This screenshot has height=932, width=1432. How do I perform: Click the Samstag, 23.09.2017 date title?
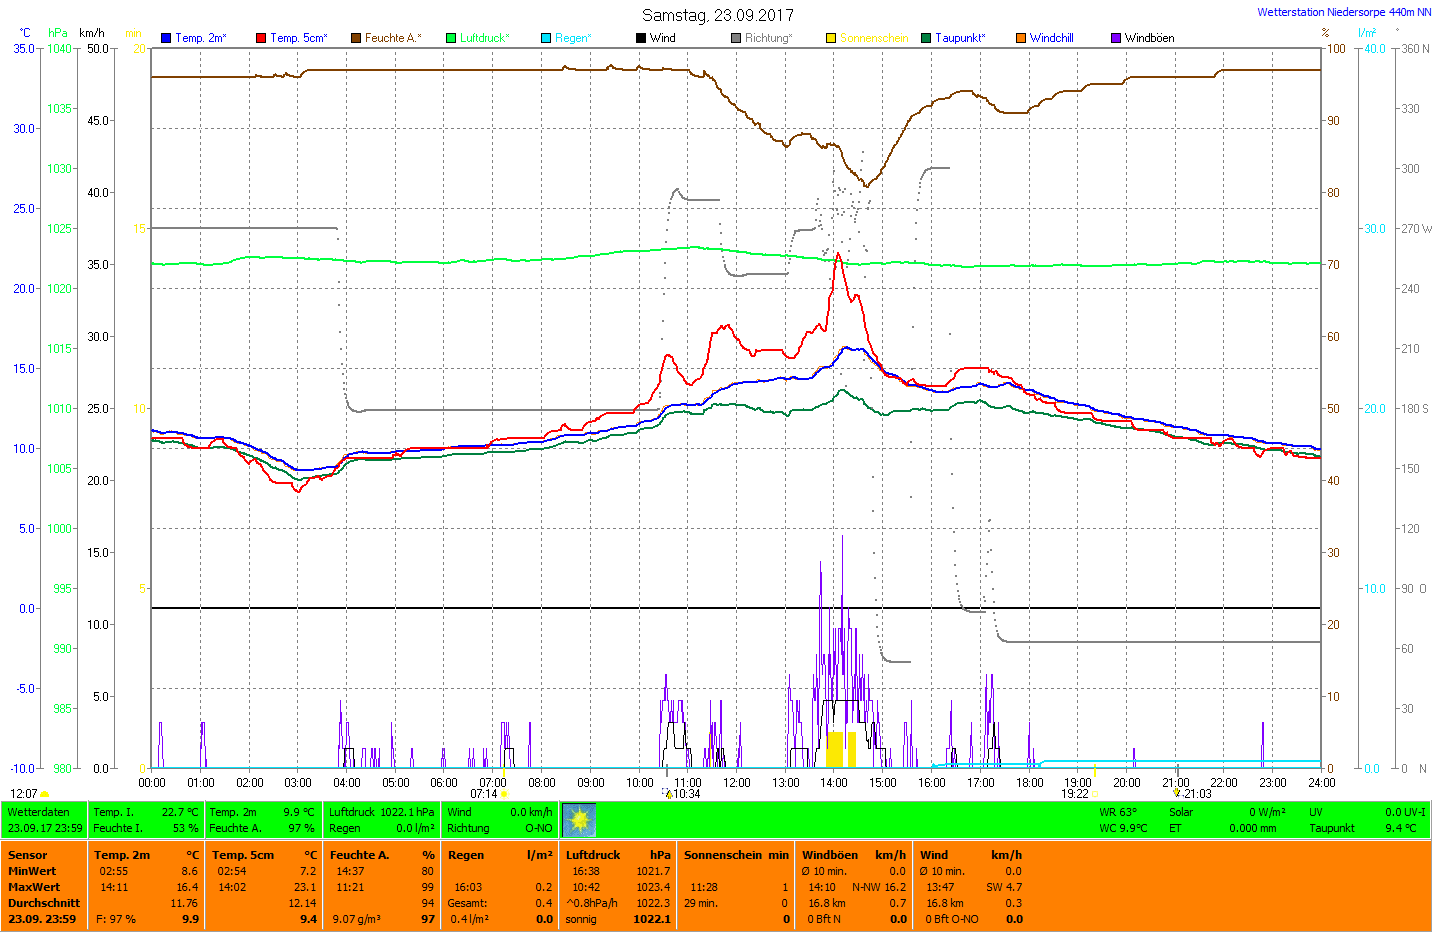point(717,15)
